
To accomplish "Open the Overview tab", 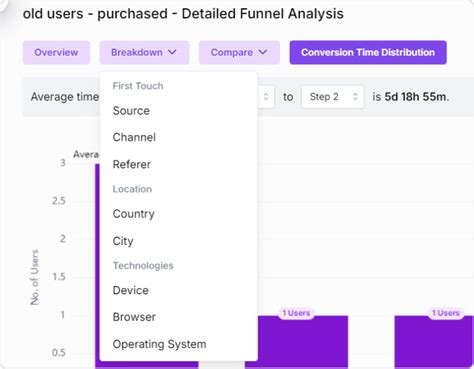I will coord(56,52).
